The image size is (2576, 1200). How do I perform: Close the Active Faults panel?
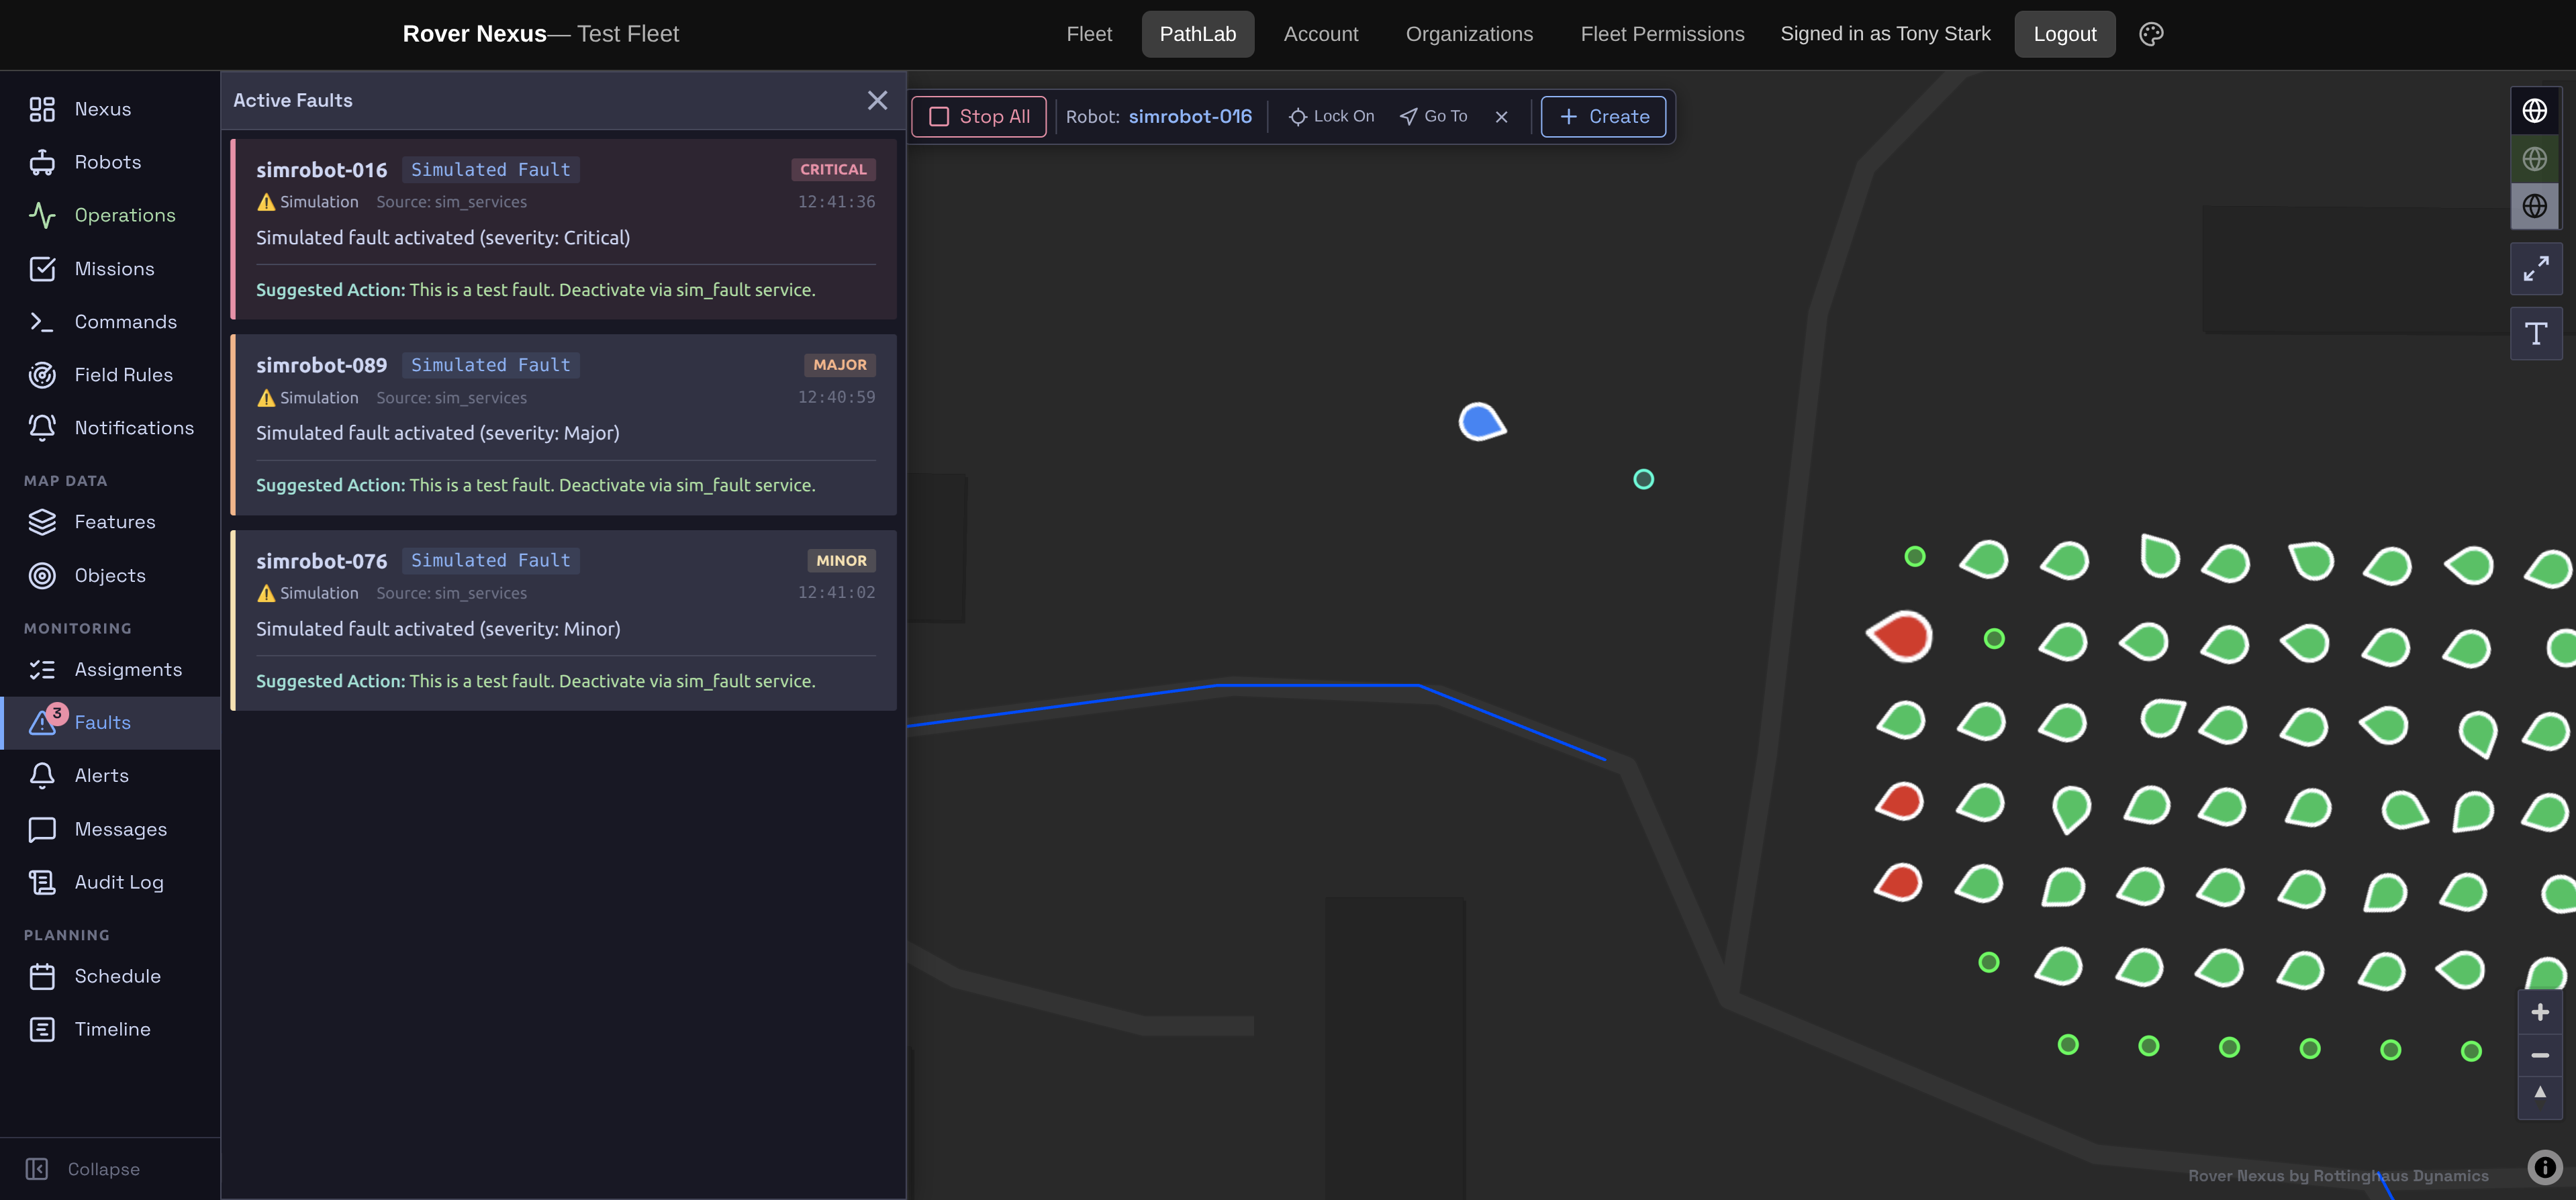877,100
